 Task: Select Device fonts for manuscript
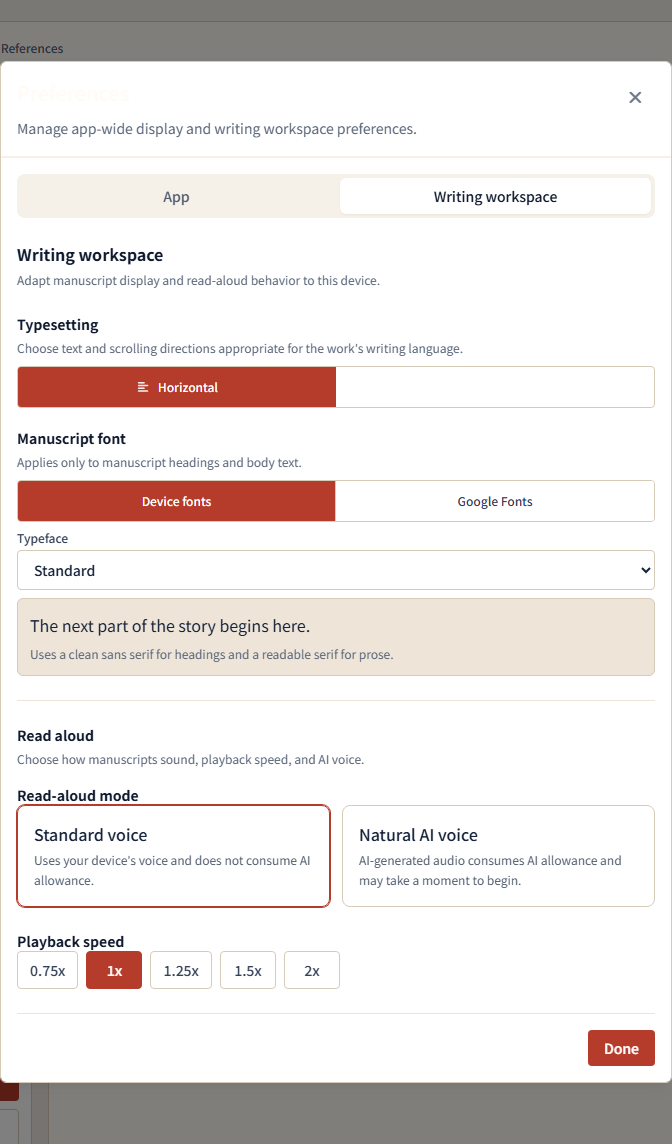click(x=177, y=501)
